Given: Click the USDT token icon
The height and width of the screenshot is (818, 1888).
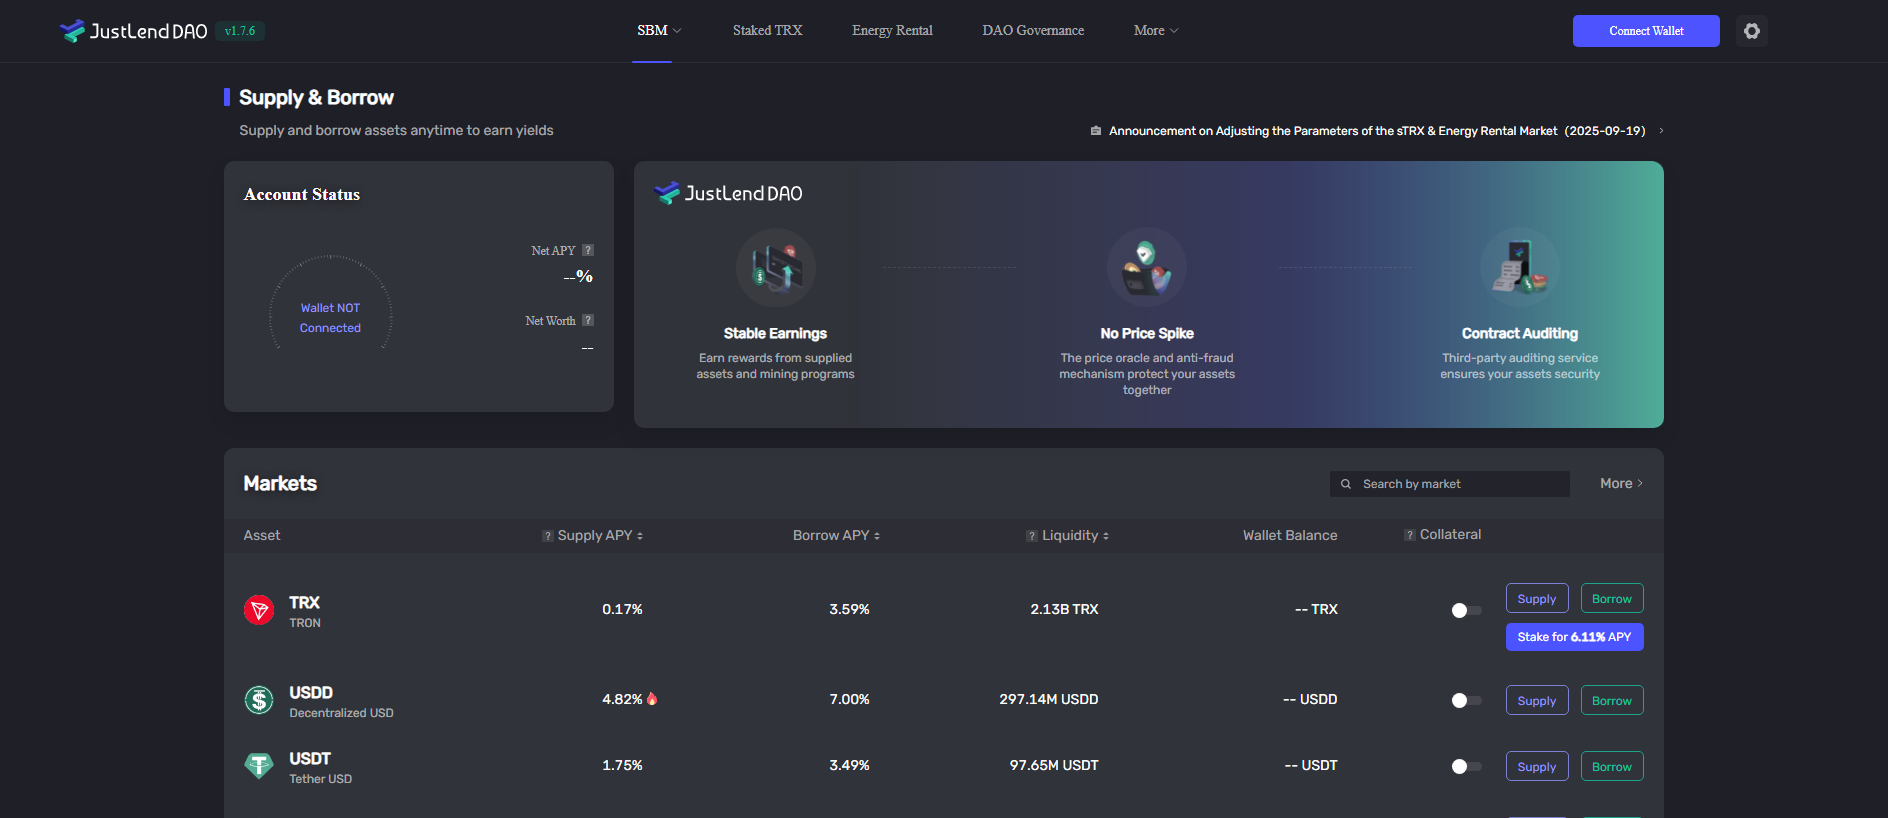Looking at the screenshot, I should click(x=259, y=766).
